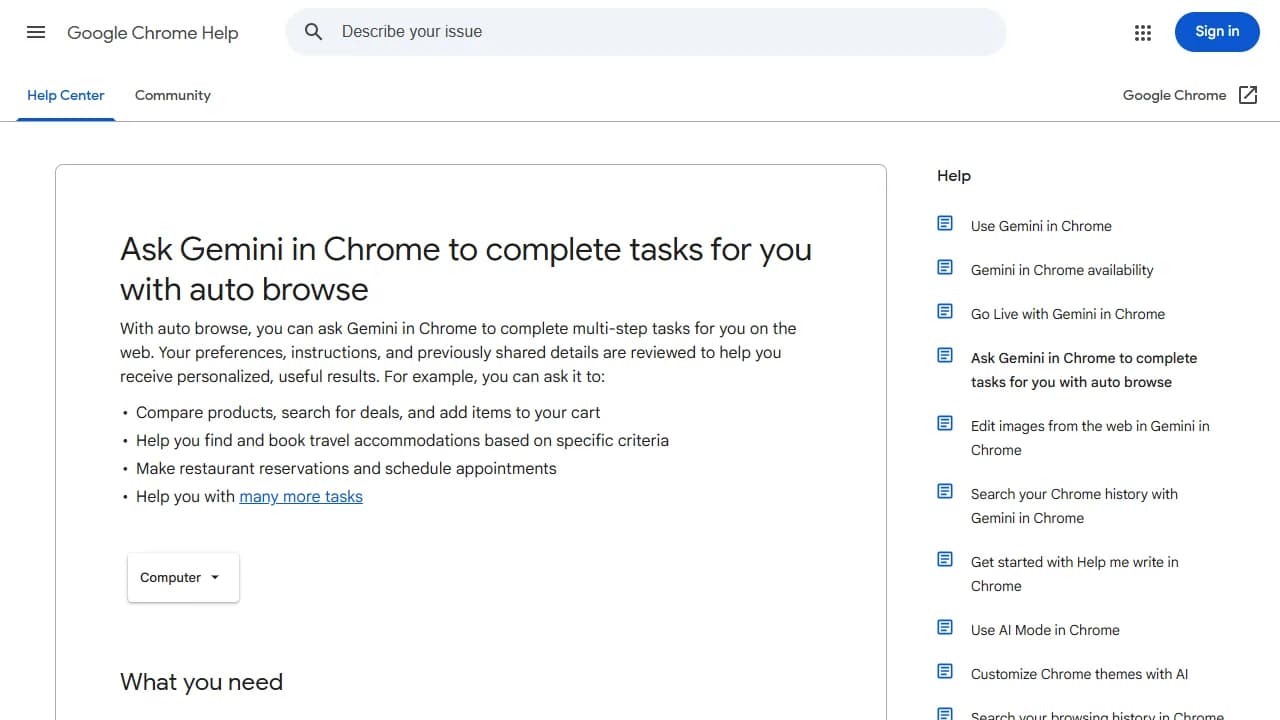Click the article icon next to Gemini in Chrome availability
This screenshot has height=720, width=1280.
pos(945,267)
